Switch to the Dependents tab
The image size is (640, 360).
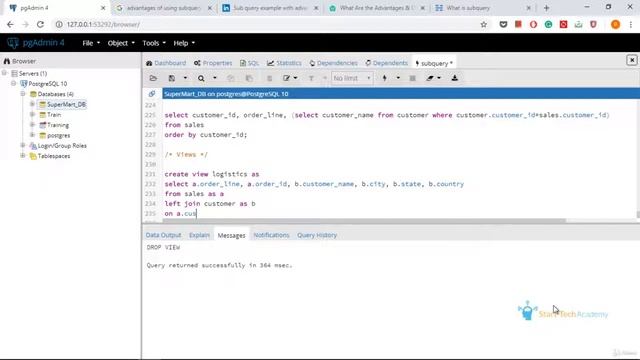pos(387,63)
